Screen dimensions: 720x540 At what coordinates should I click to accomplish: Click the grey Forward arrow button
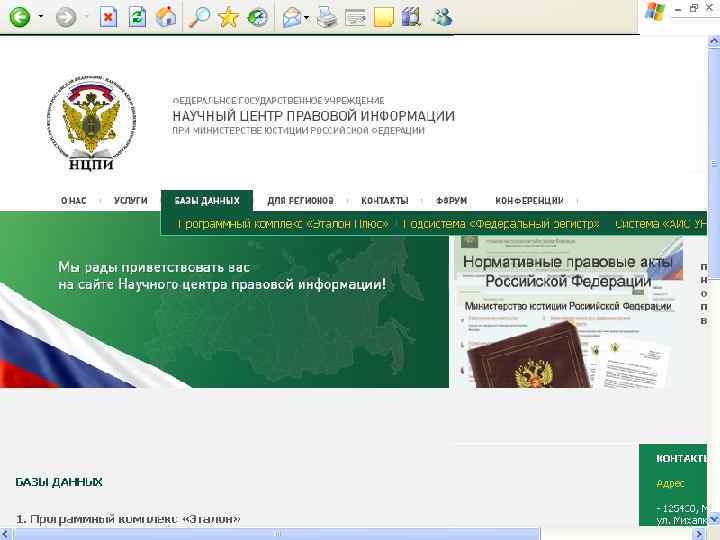[x=66, y=17]
